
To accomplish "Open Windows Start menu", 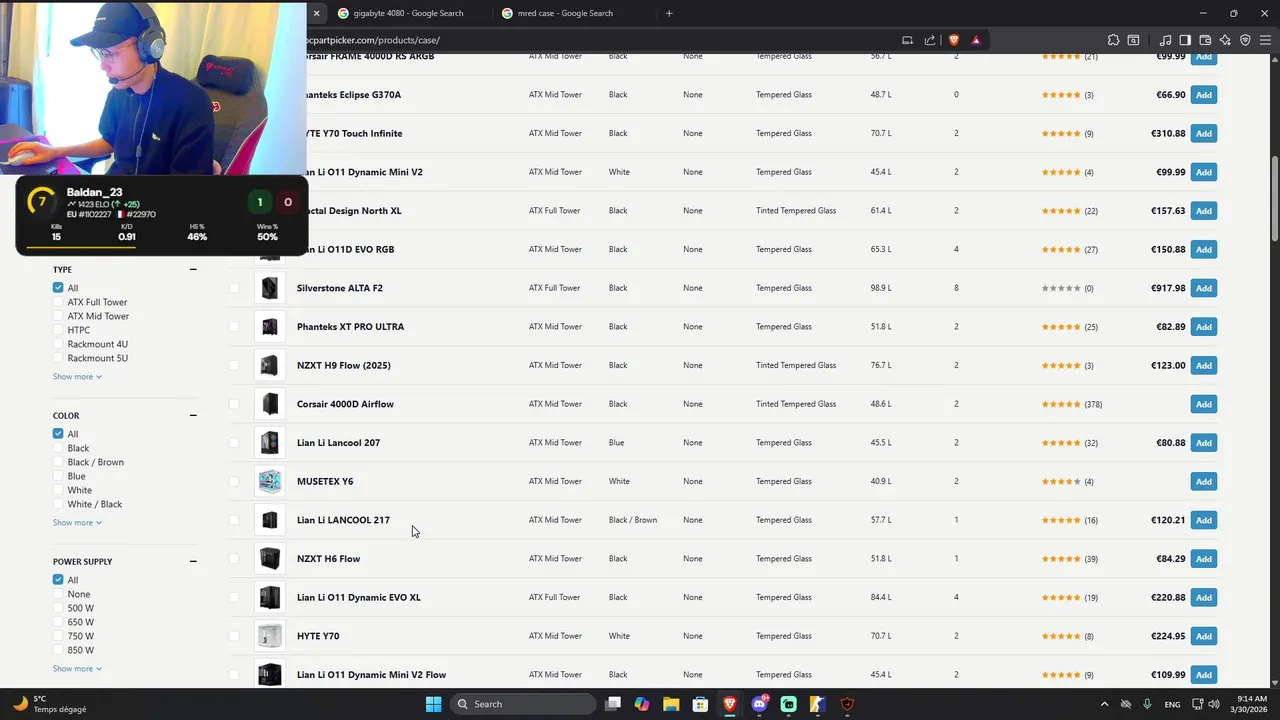I will [x=433, y=704].
